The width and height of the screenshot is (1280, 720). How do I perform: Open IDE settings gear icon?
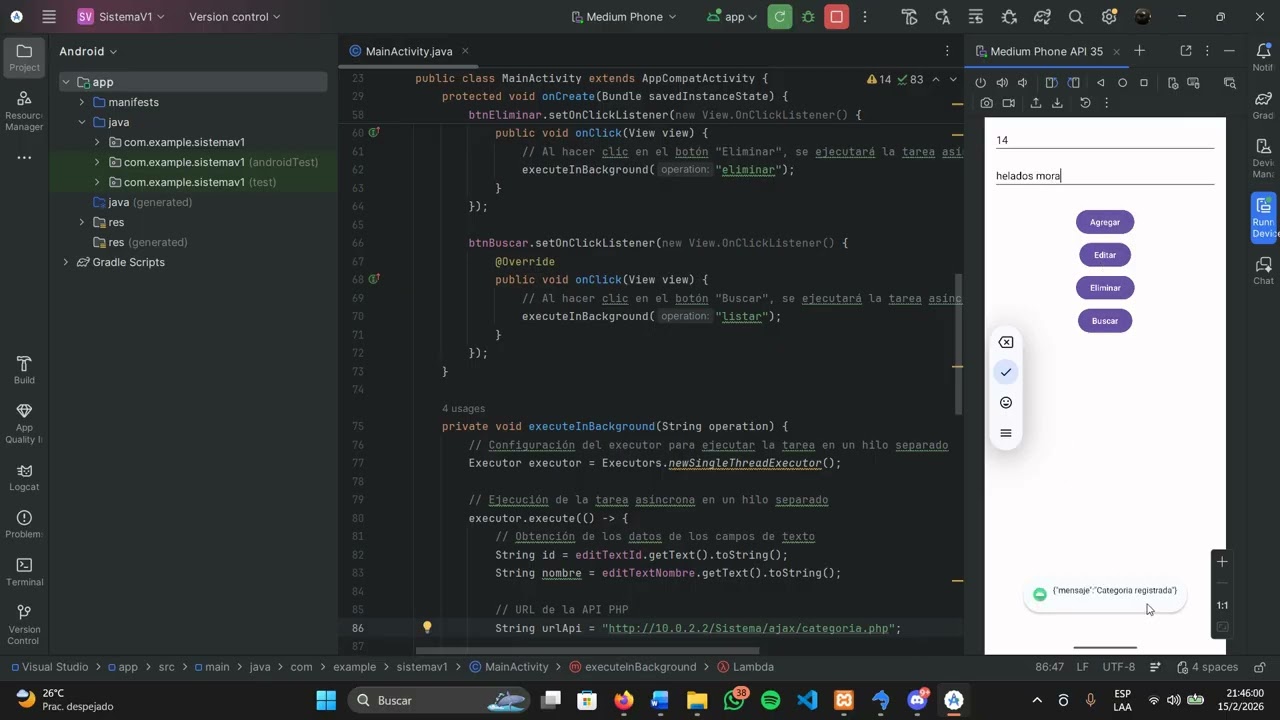click(x=1108, y=17)
